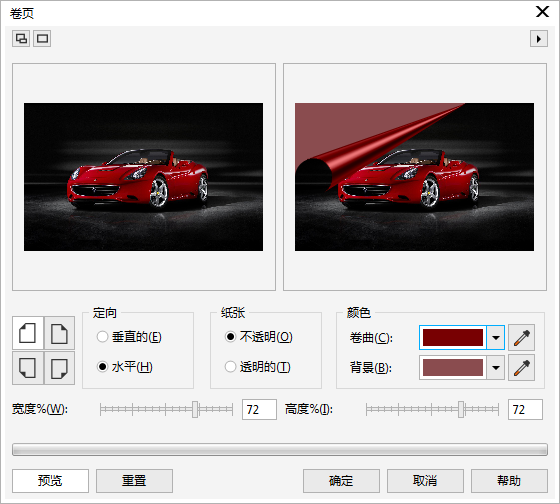The image size is (560, 504).
Task: Select the 水平(H) orientation option
Action: 125,367
